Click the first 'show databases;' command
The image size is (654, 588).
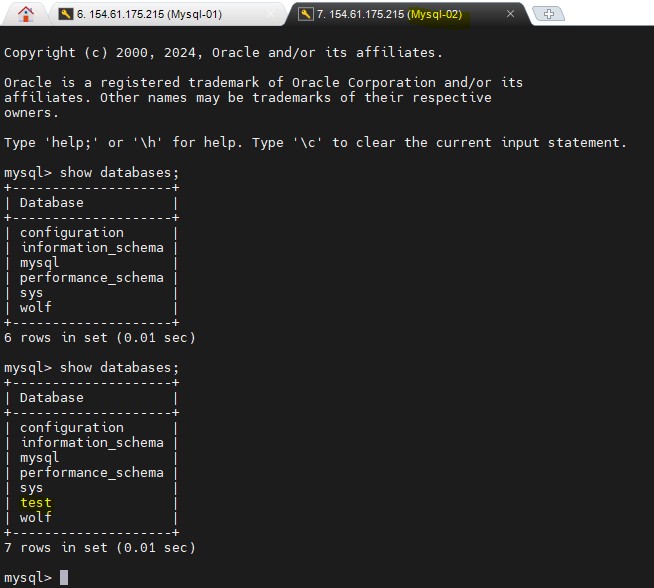pyautogui.click(x=119, y=172)
